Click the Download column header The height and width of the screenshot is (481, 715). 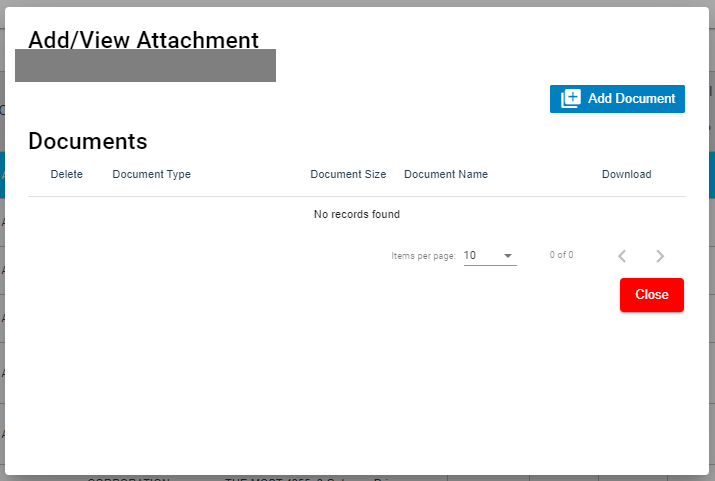point(626,175)
